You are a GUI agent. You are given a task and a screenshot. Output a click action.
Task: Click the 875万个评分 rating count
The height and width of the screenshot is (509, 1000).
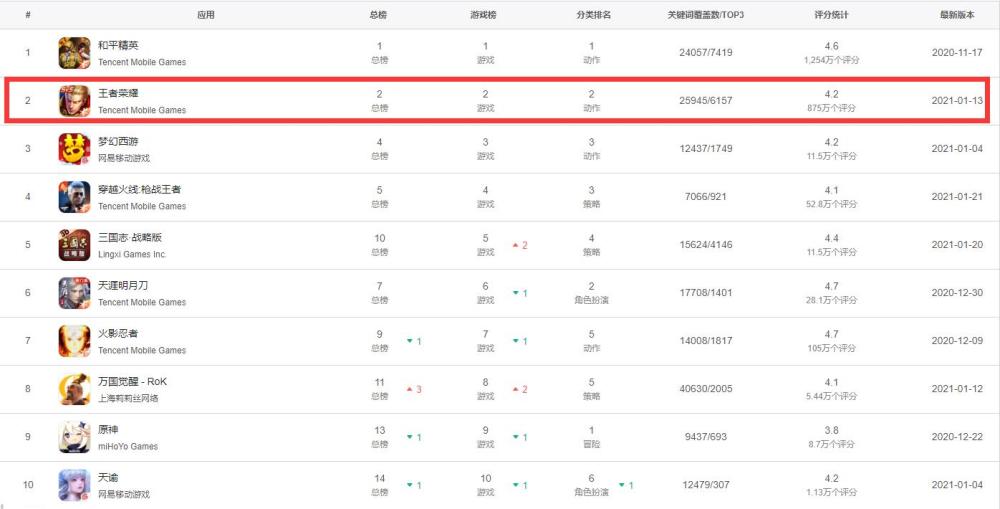(831, 108)
